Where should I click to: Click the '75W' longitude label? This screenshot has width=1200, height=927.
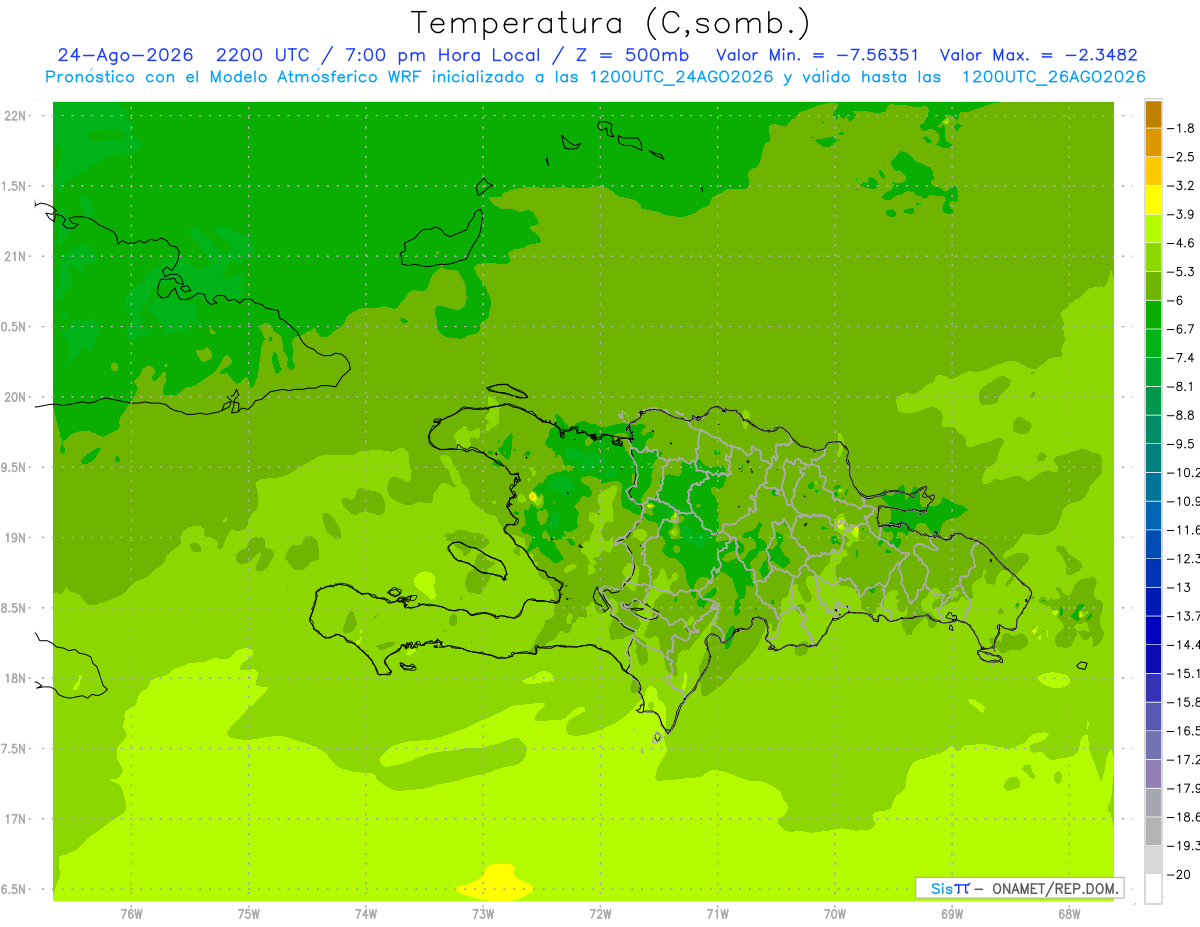point(248,914)
